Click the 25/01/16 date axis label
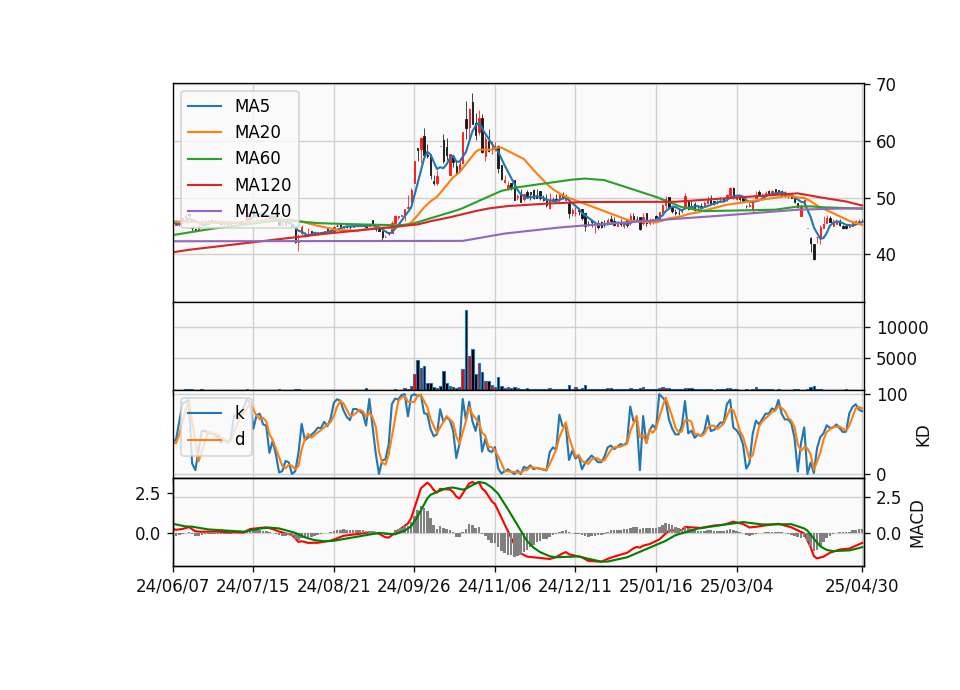Screen dimensions: 960x690 [x=656, y=586]
